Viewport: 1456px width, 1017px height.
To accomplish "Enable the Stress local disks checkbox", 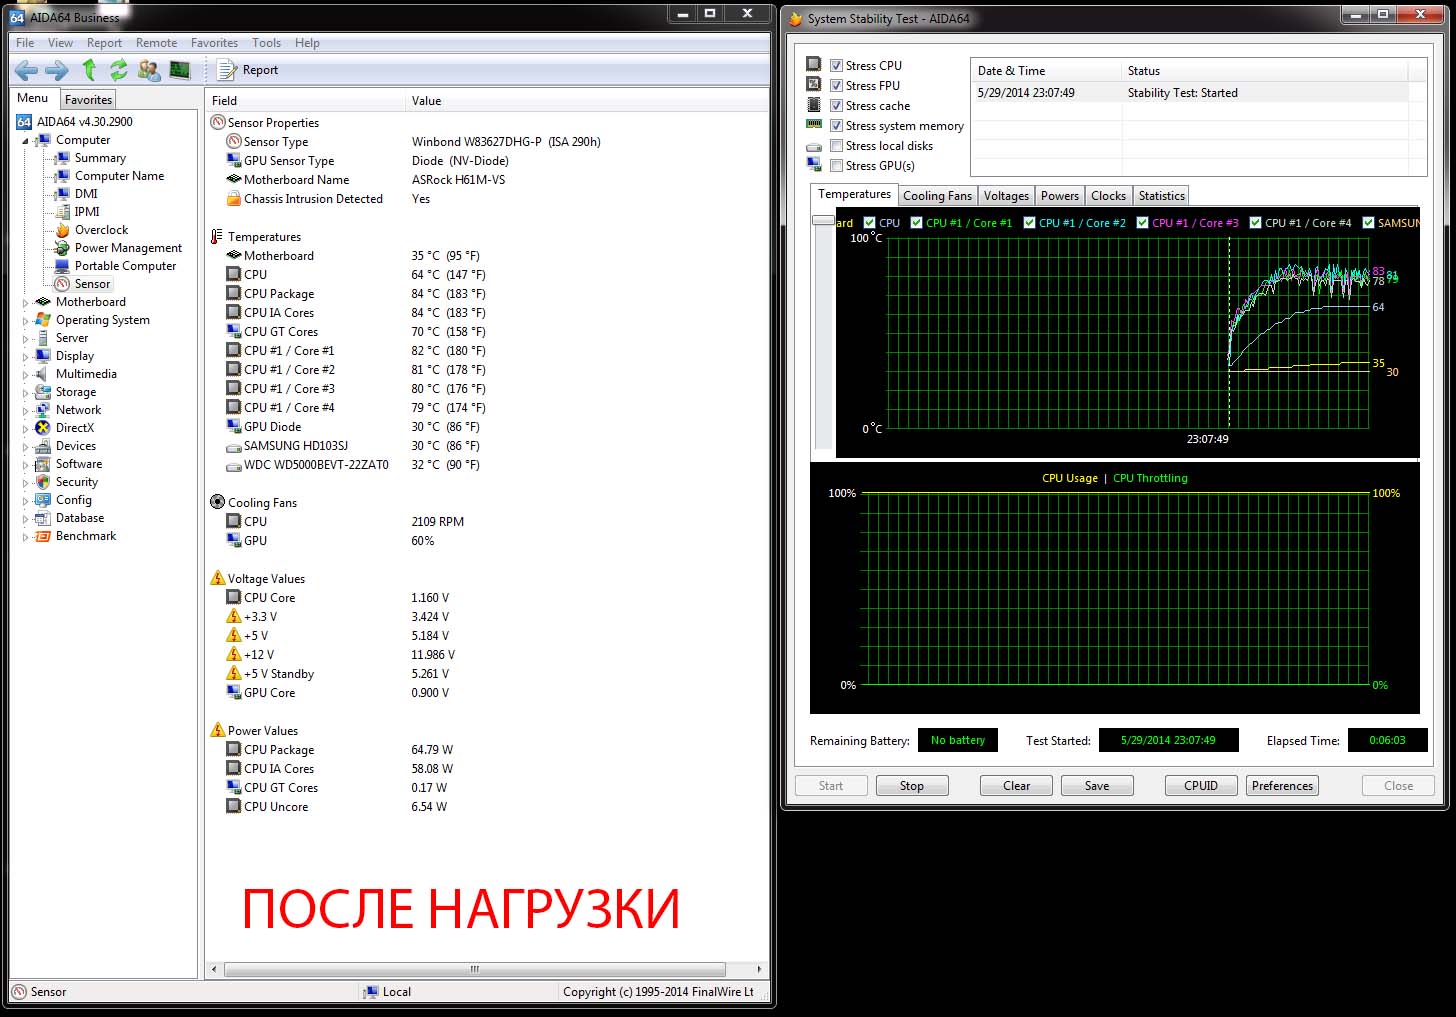I will coord(836,146).
